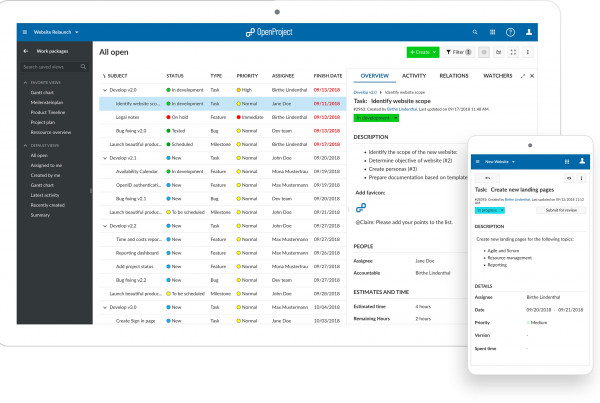Viewport: 600px width, 403px height.
Task: Open the Website Relaunch project dropdown
Action: [x=56, y=32]
